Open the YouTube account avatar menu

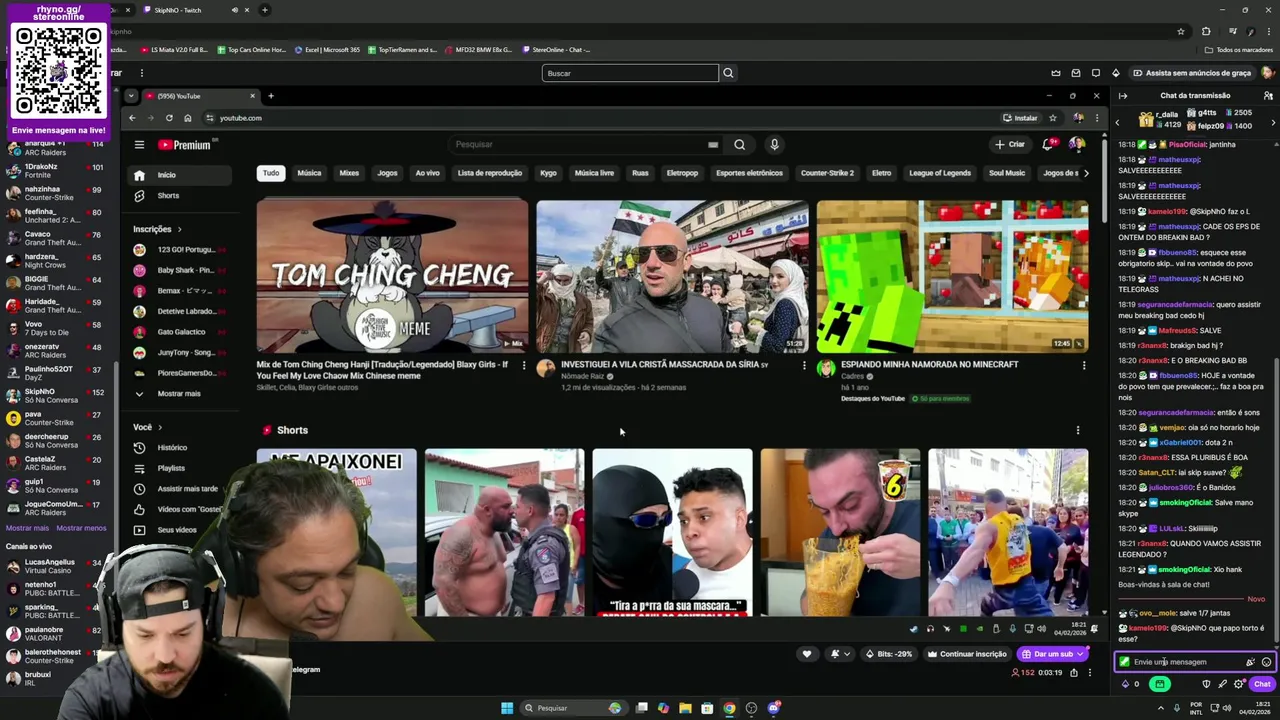click(x=1077, y=145)
